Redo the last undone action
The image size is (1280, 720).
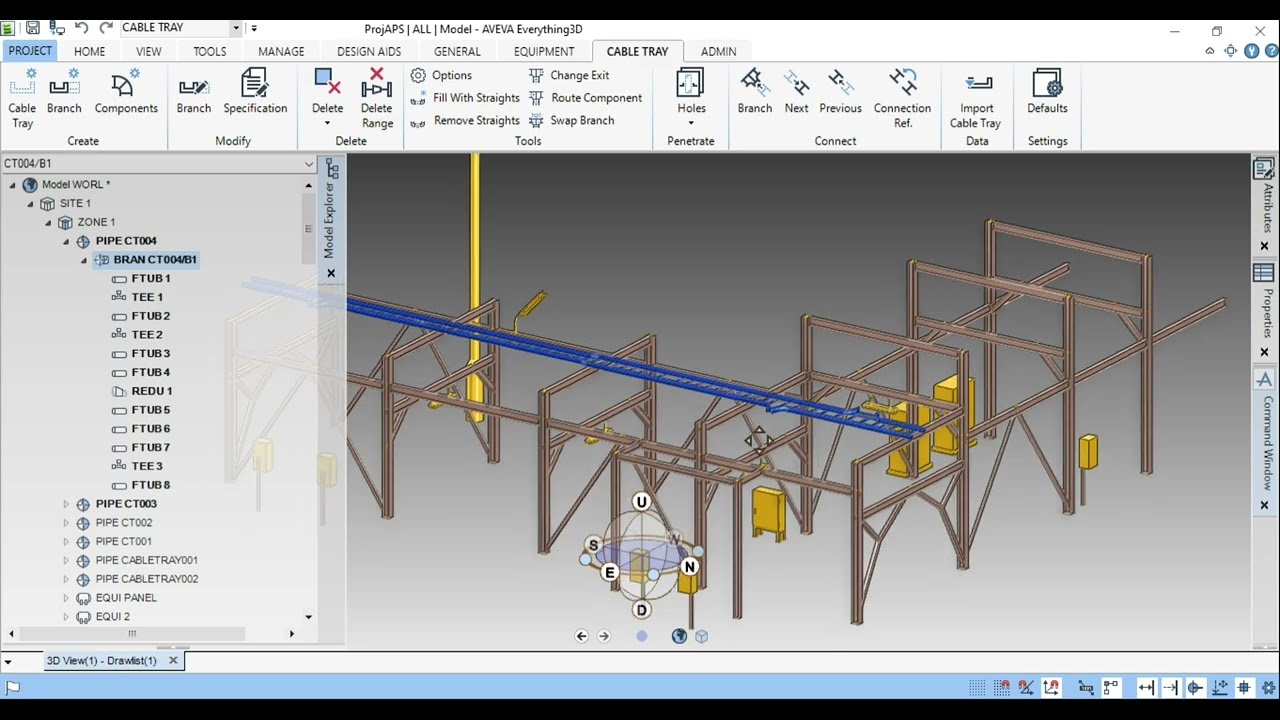click(105, 28)
